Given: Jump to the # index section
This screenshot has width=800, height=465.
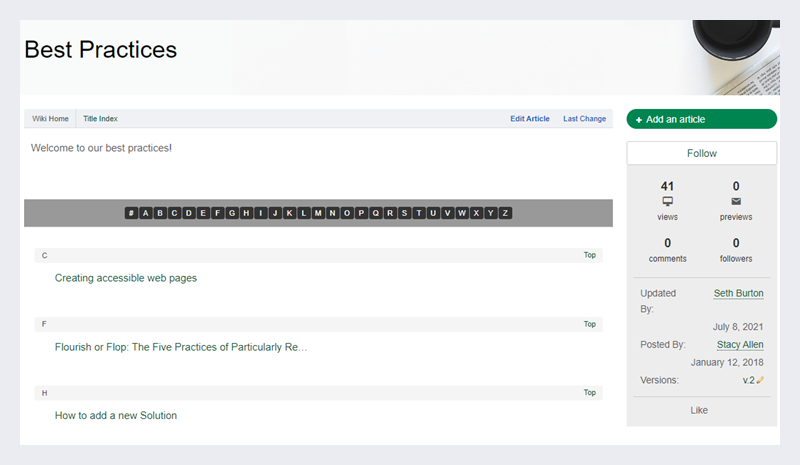Looking at the screenshot, I should pyautogui.click(x=131, y=213).
